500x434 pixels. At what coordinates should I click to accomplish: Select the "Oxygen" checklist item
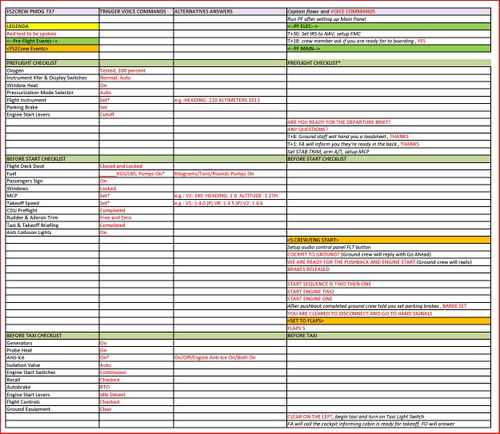click(x=52, y=70)
